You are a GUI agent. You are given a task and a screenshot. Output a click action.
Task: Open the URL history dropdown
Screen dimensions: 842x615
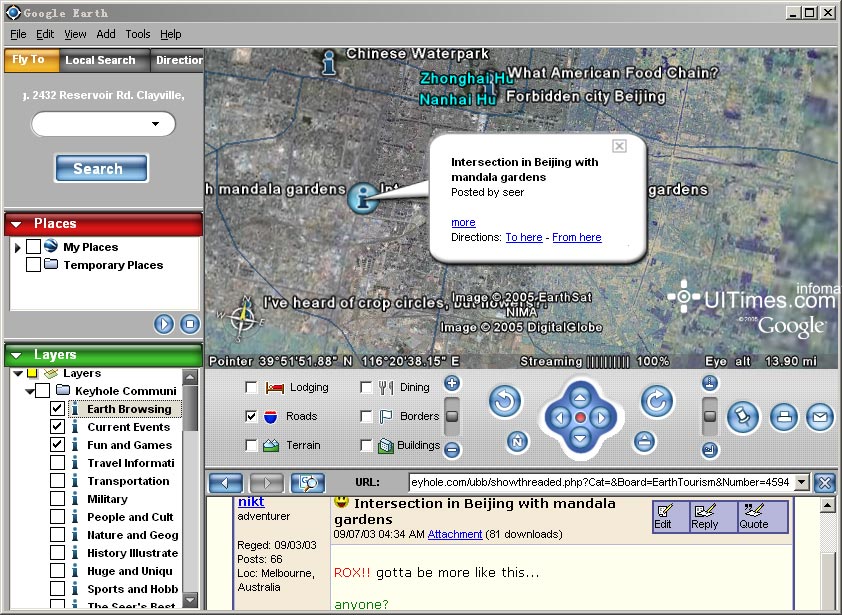click(802, 482)
